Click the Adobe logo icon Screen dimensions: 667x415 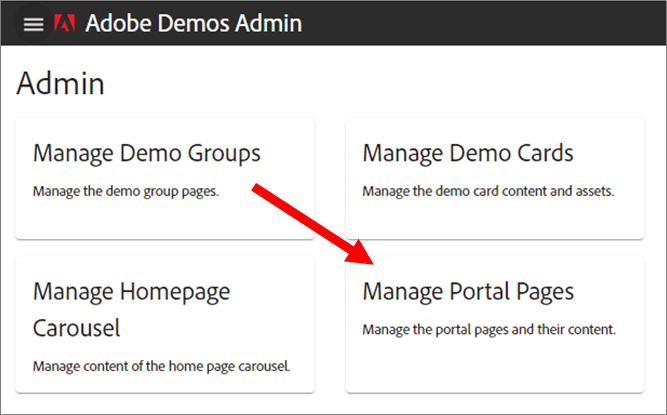point(65,23)
